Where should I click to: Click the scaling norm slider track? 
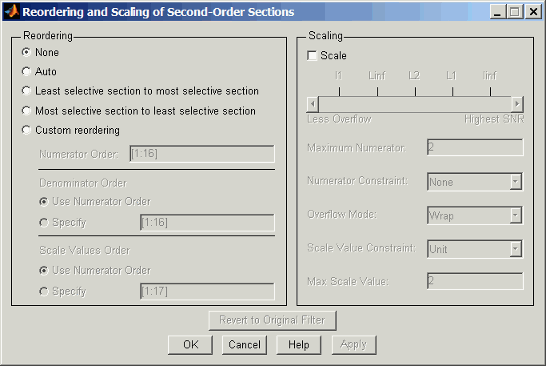pos(415,104)
